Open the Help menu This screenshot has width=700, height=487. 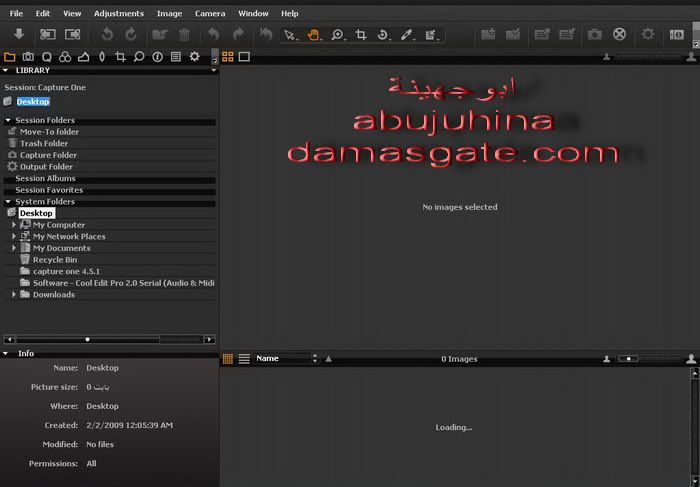click(x=290, y=13)
